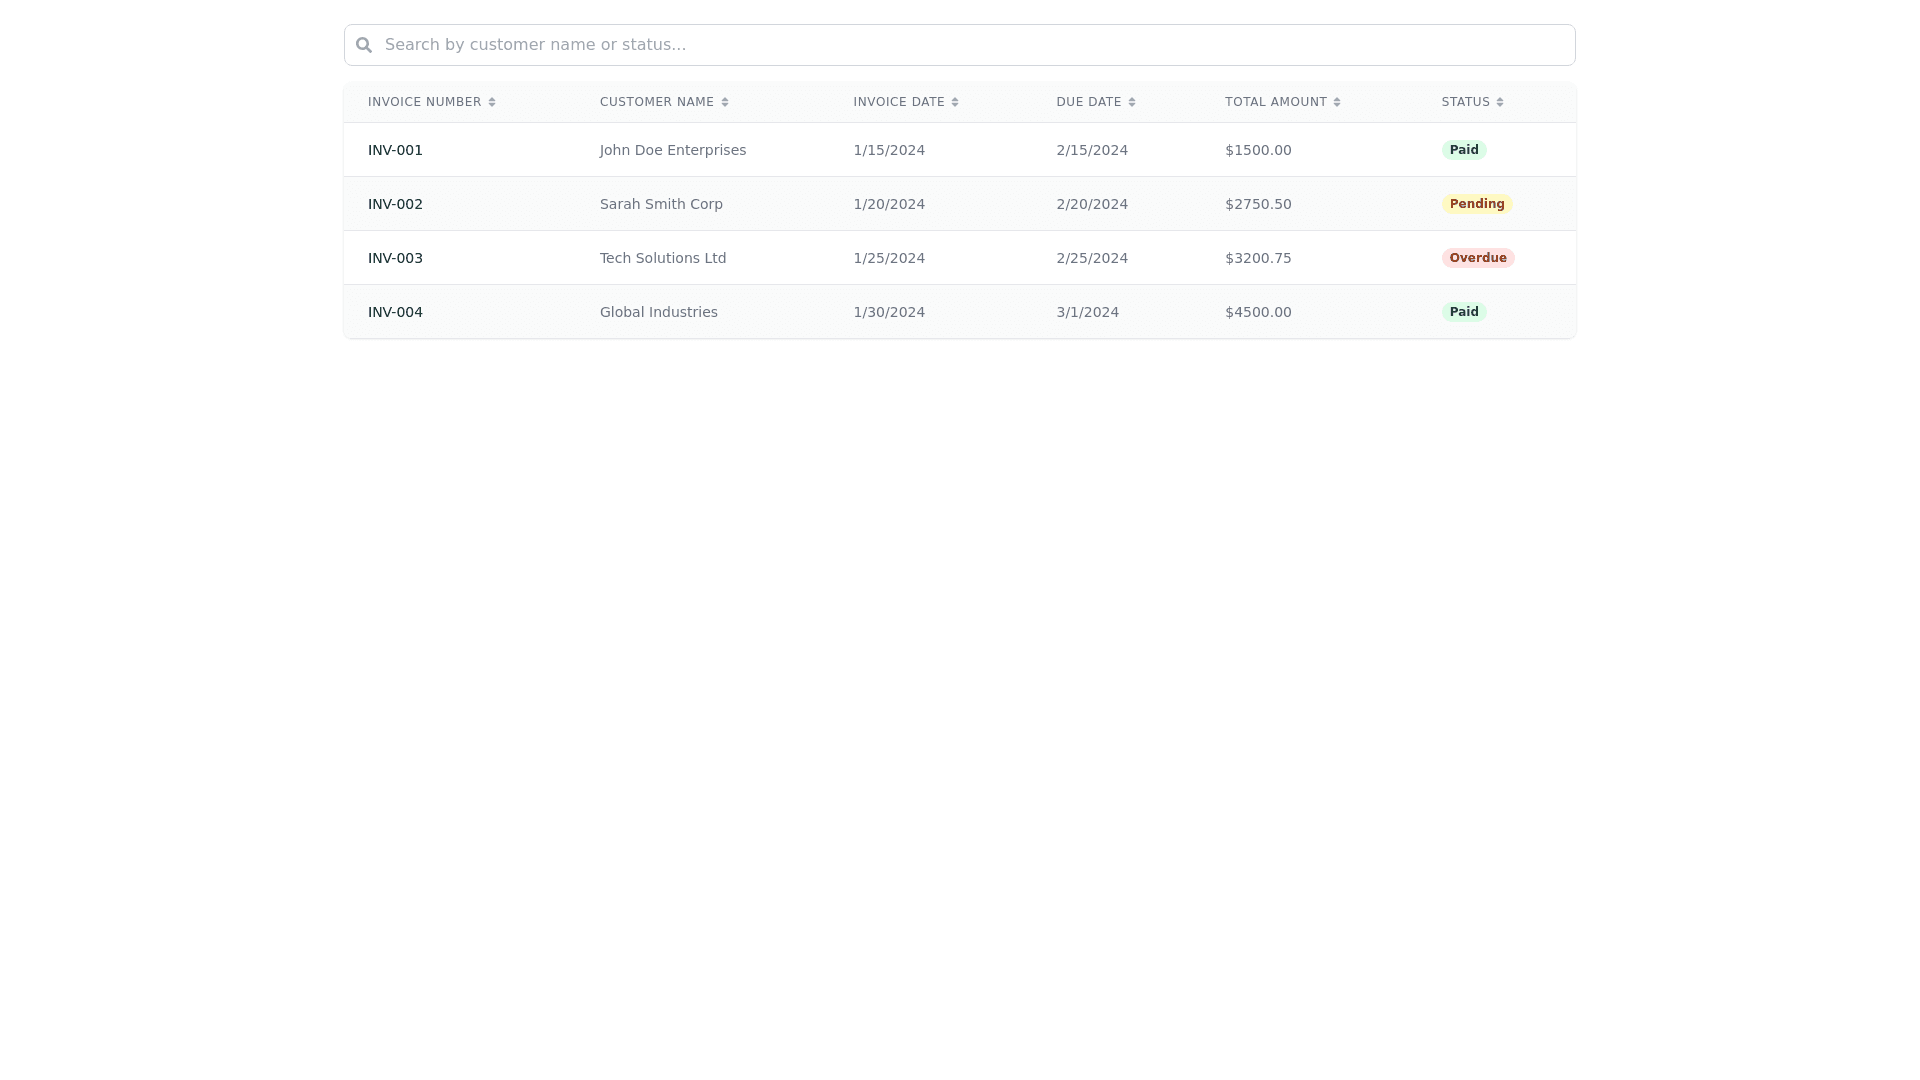Image resolution: width=1920 pixels, height=1080 pixels.
Task: Sort by the Invoice Number header
Action: point(425,102)
